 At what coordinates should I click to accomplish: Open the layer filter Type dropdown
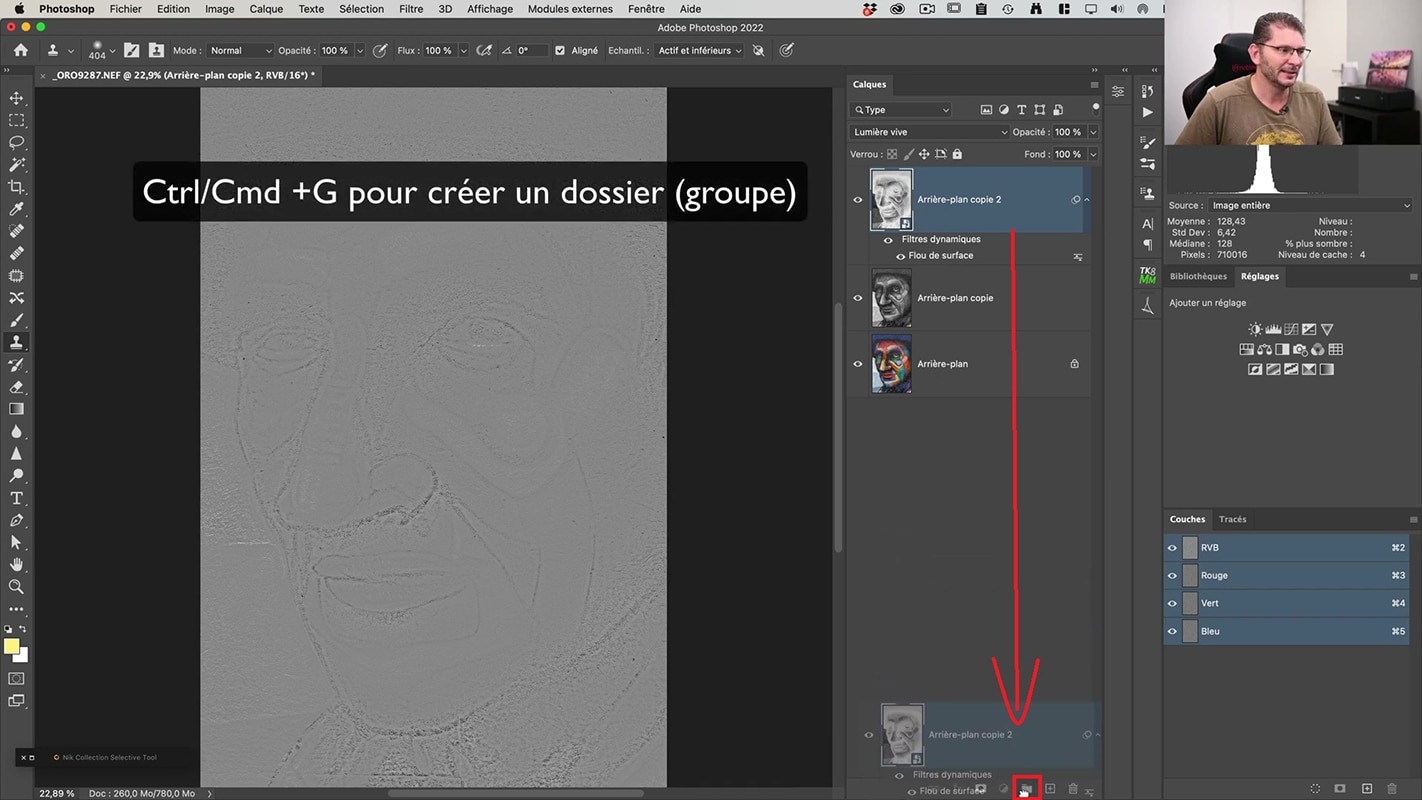(901, 110)
